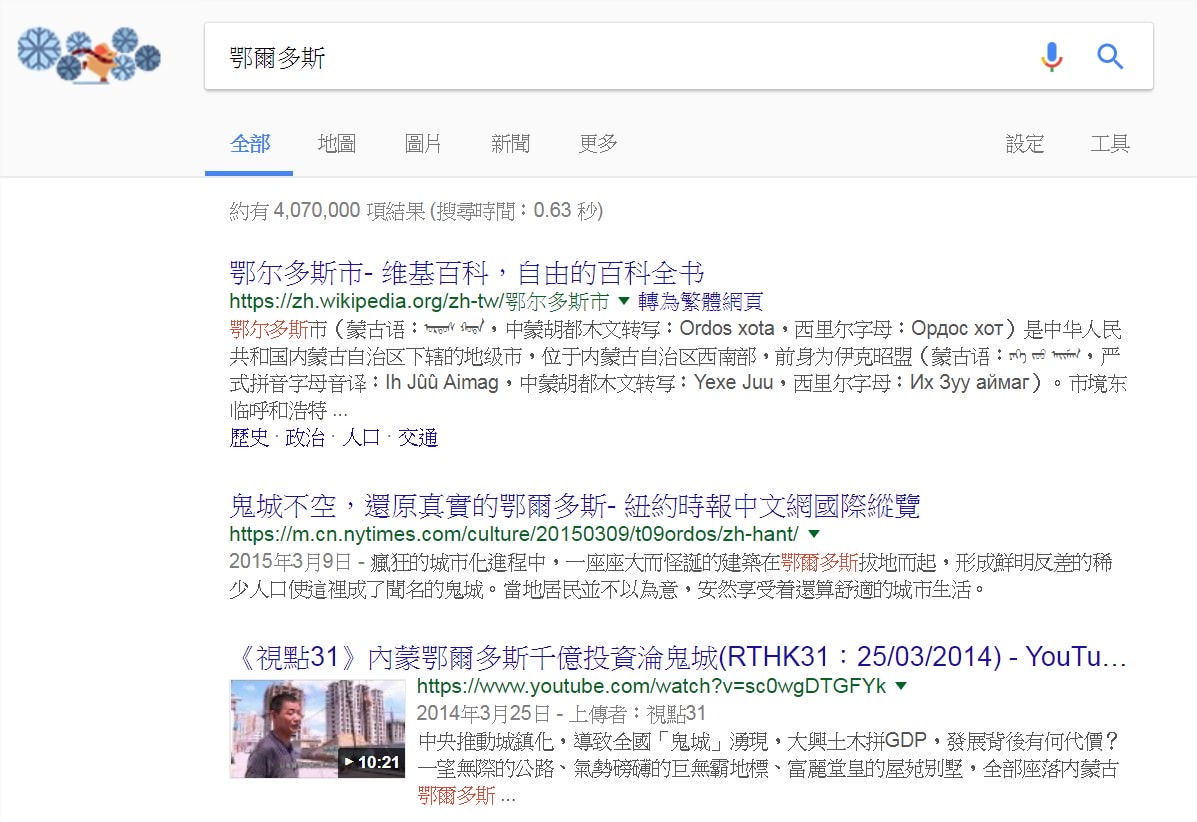1197x822 pixels.
Task: Open the NYTimes 鬼城不空 article title
Action: (x=574, y=505)
